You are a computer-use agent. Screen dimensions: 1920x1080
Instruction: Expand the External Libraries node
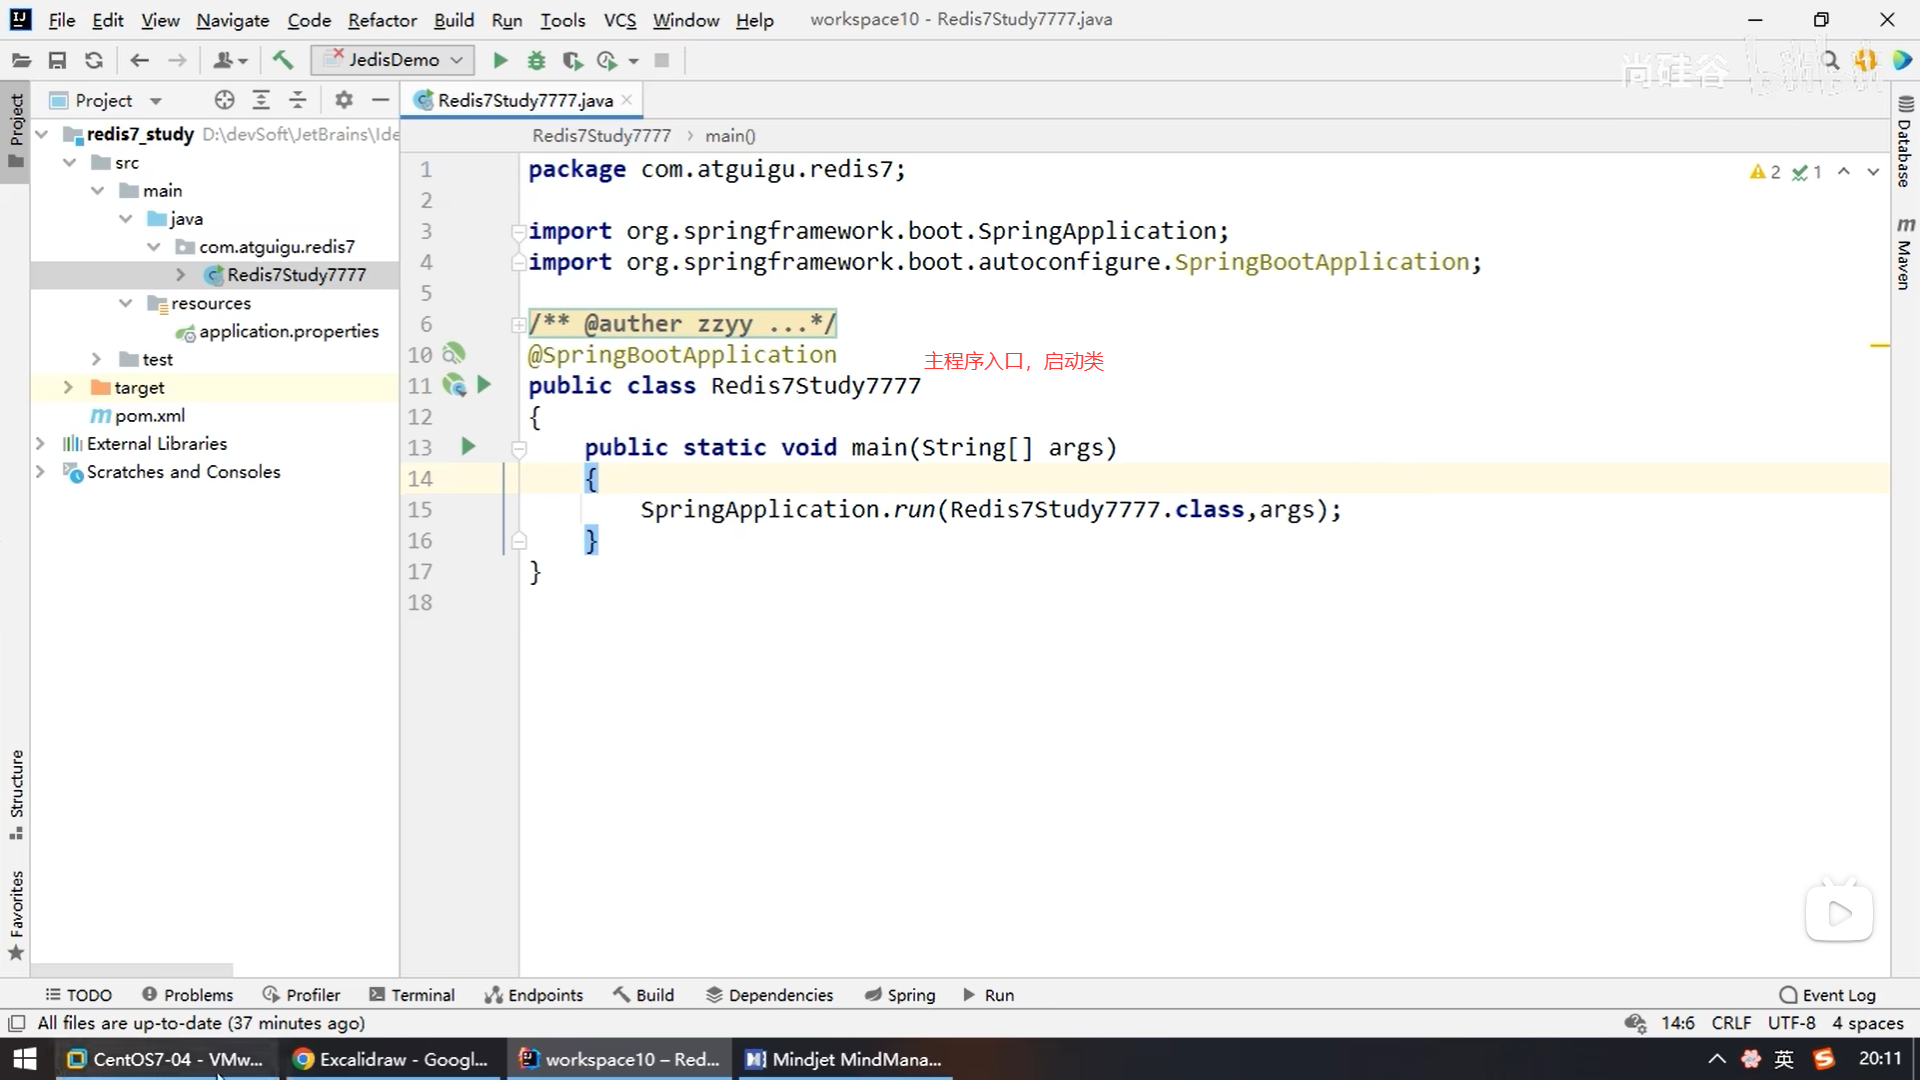tap(40, 443)
